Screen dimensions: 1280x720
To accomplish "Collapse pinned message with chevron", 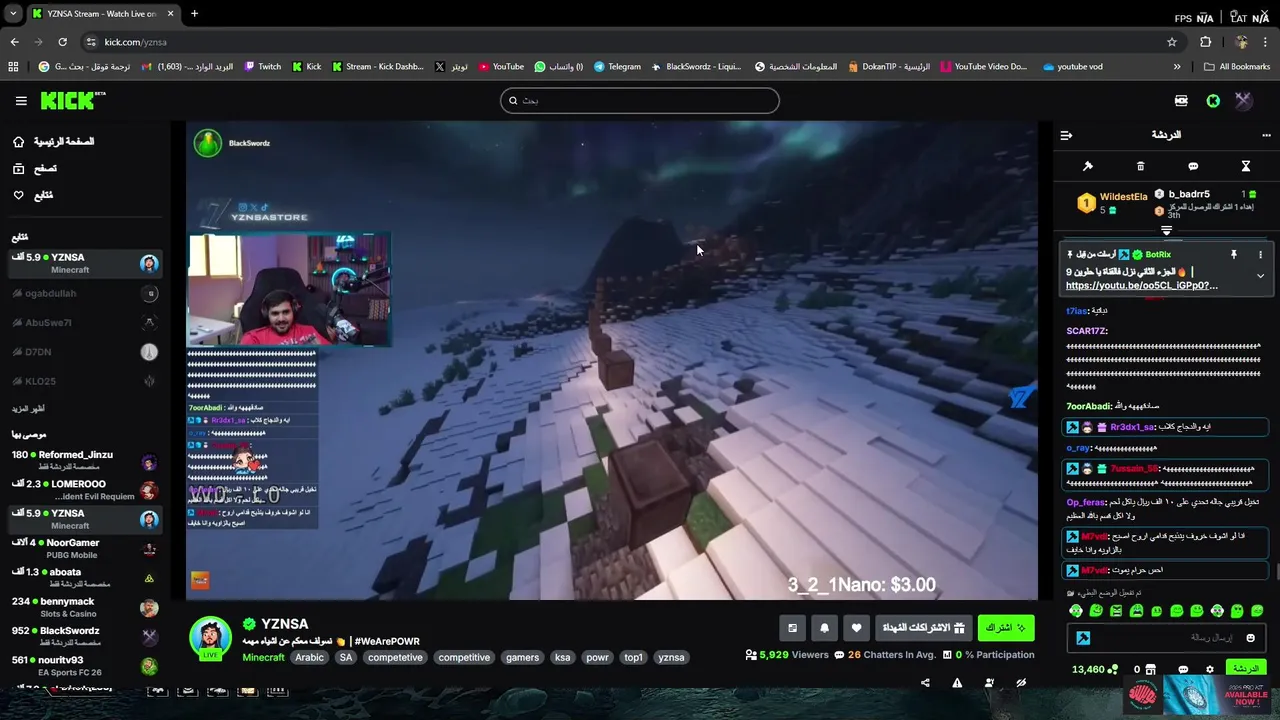I will 1260,276.
